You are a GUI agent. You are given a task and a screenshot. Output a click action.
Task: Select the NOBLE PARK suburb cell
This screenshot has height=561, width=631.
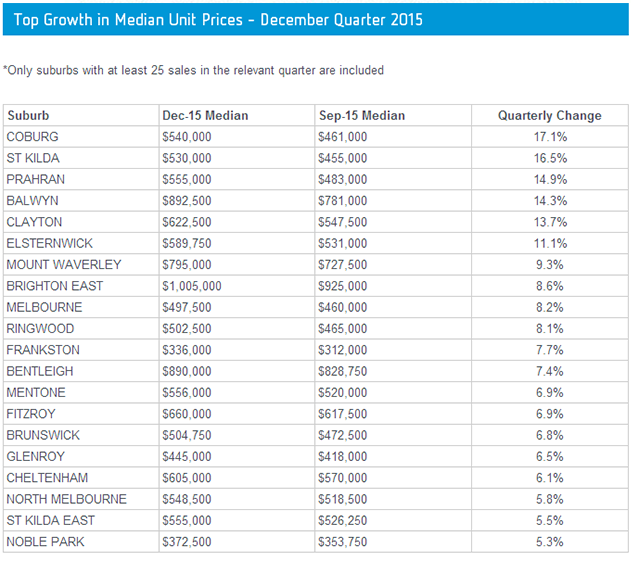click(x=44, y=541)
